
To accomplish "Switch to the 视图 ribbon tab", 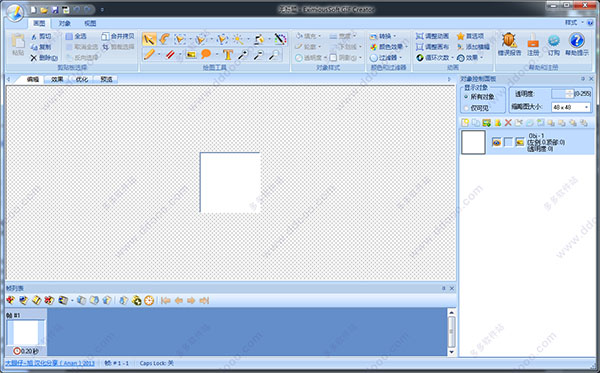I will pos(90,24).
